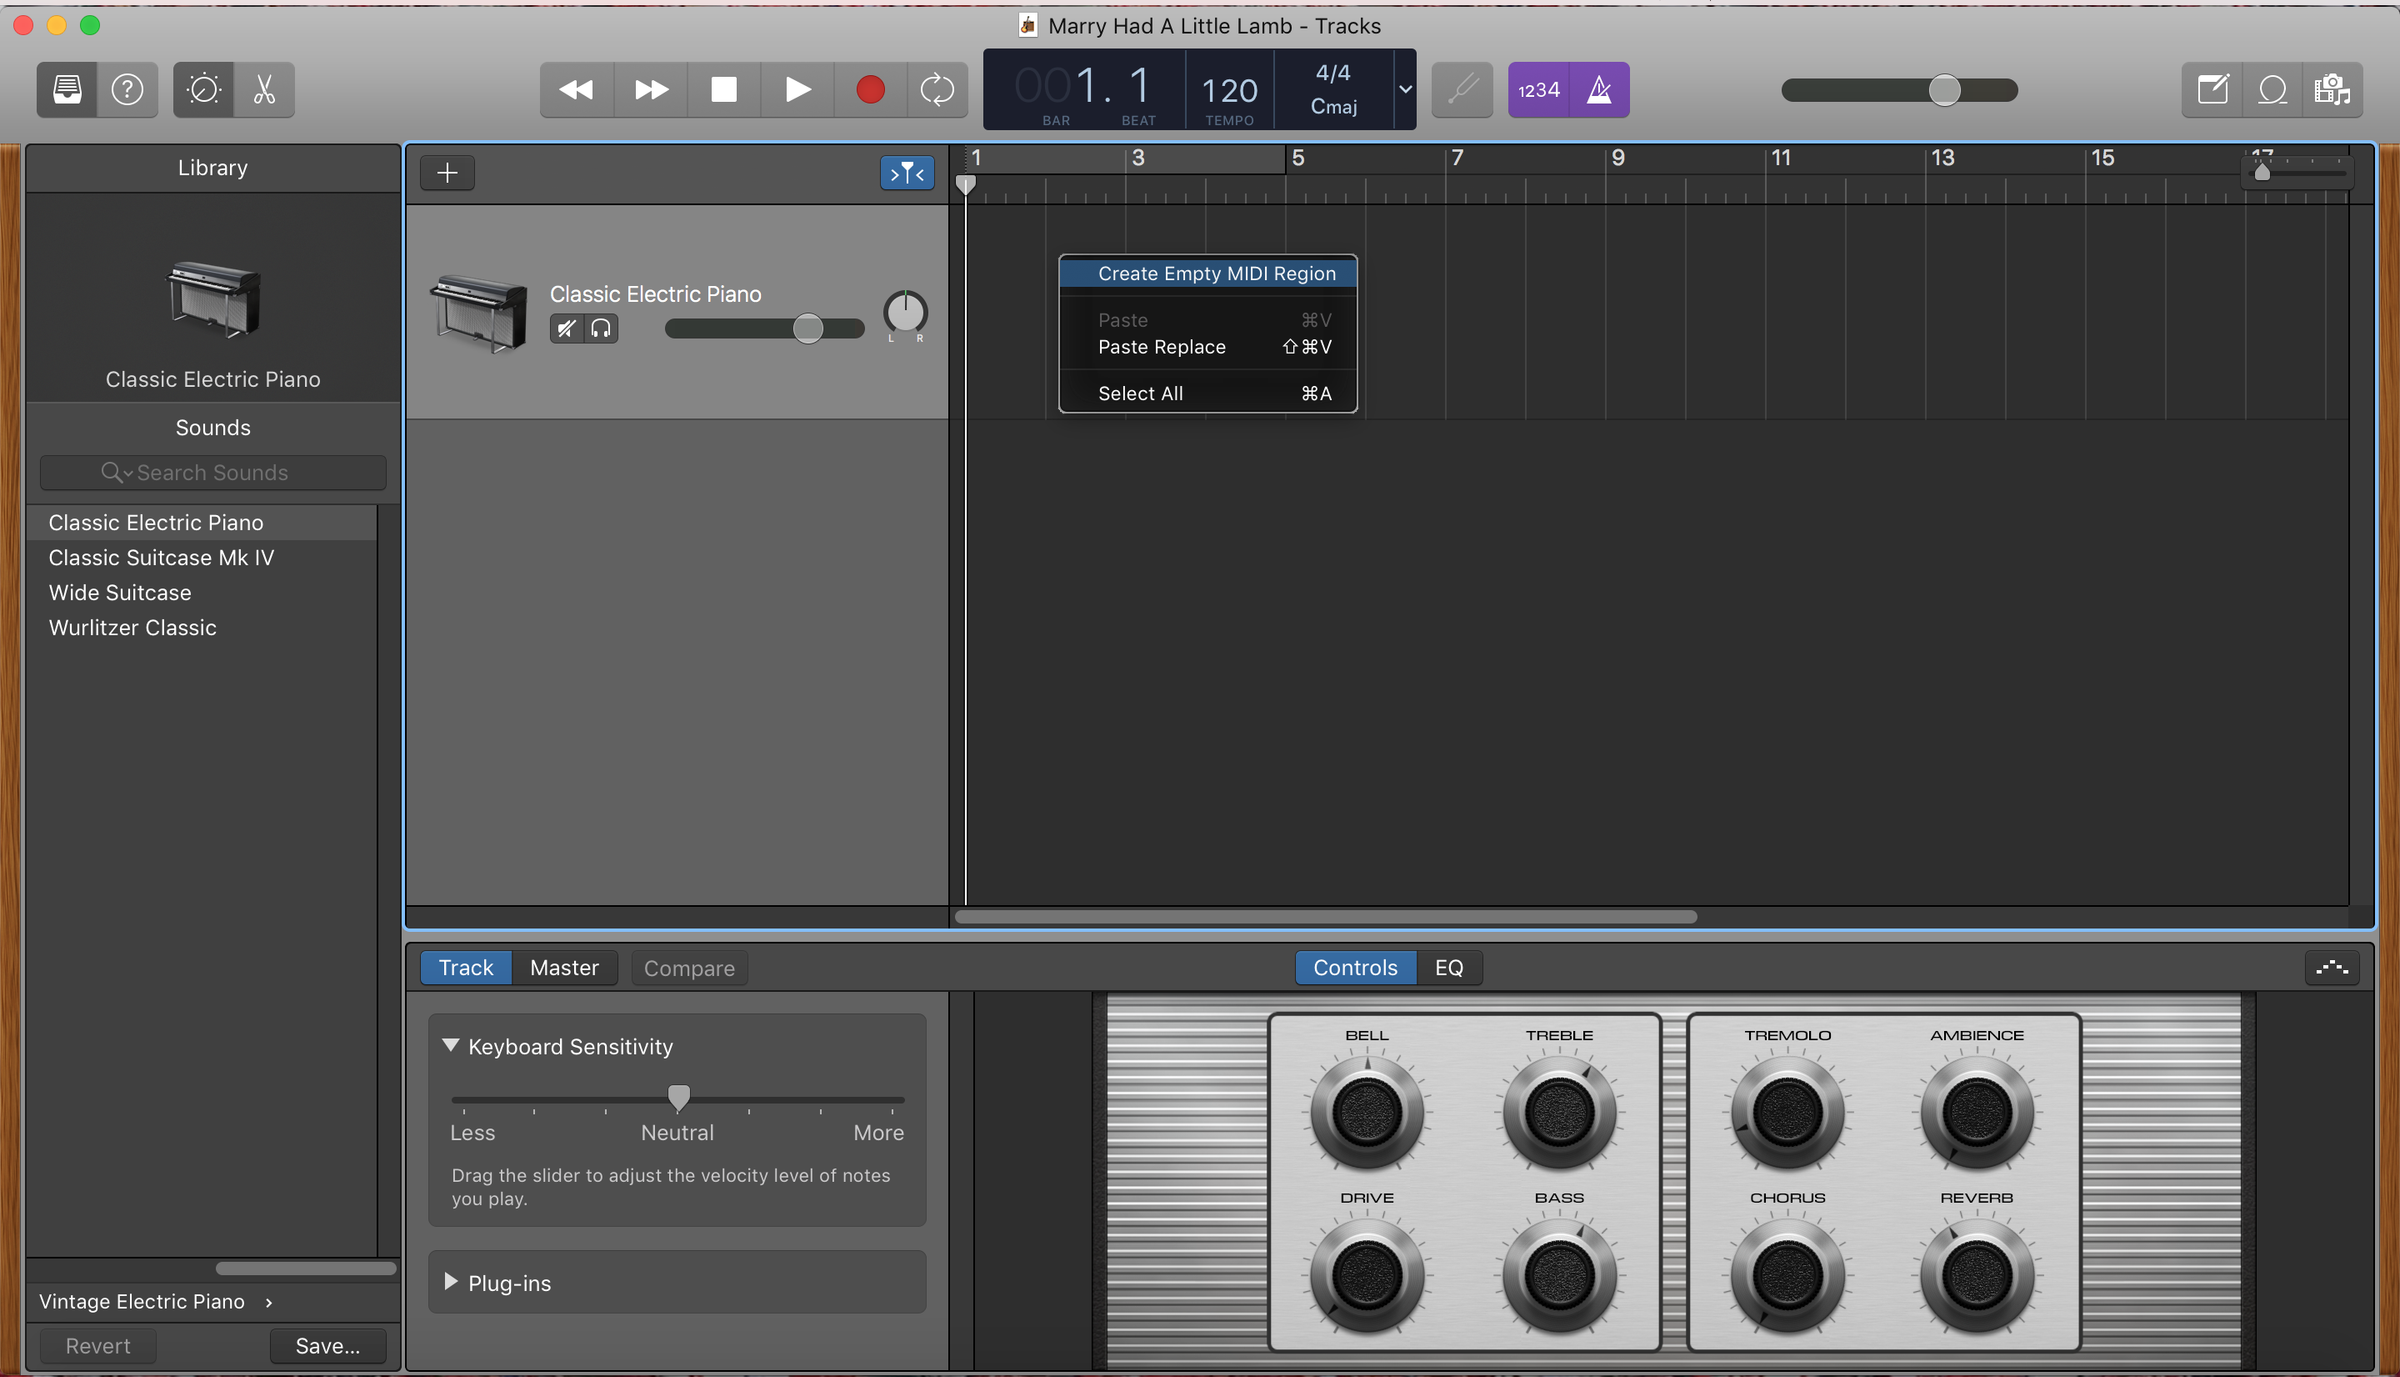Click the Rewind transport button
Viewport: 2400px width, 1377px height.
pos(576,90)
